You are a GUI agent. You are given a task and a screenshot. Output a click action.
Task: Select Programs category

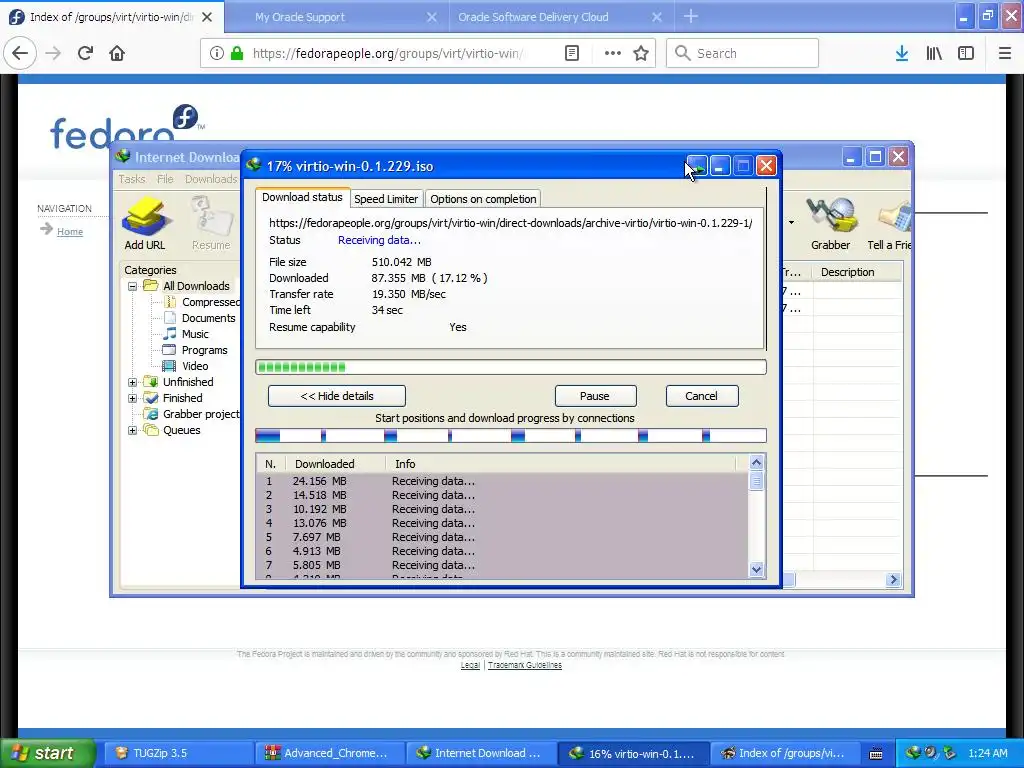coord(204,350)
